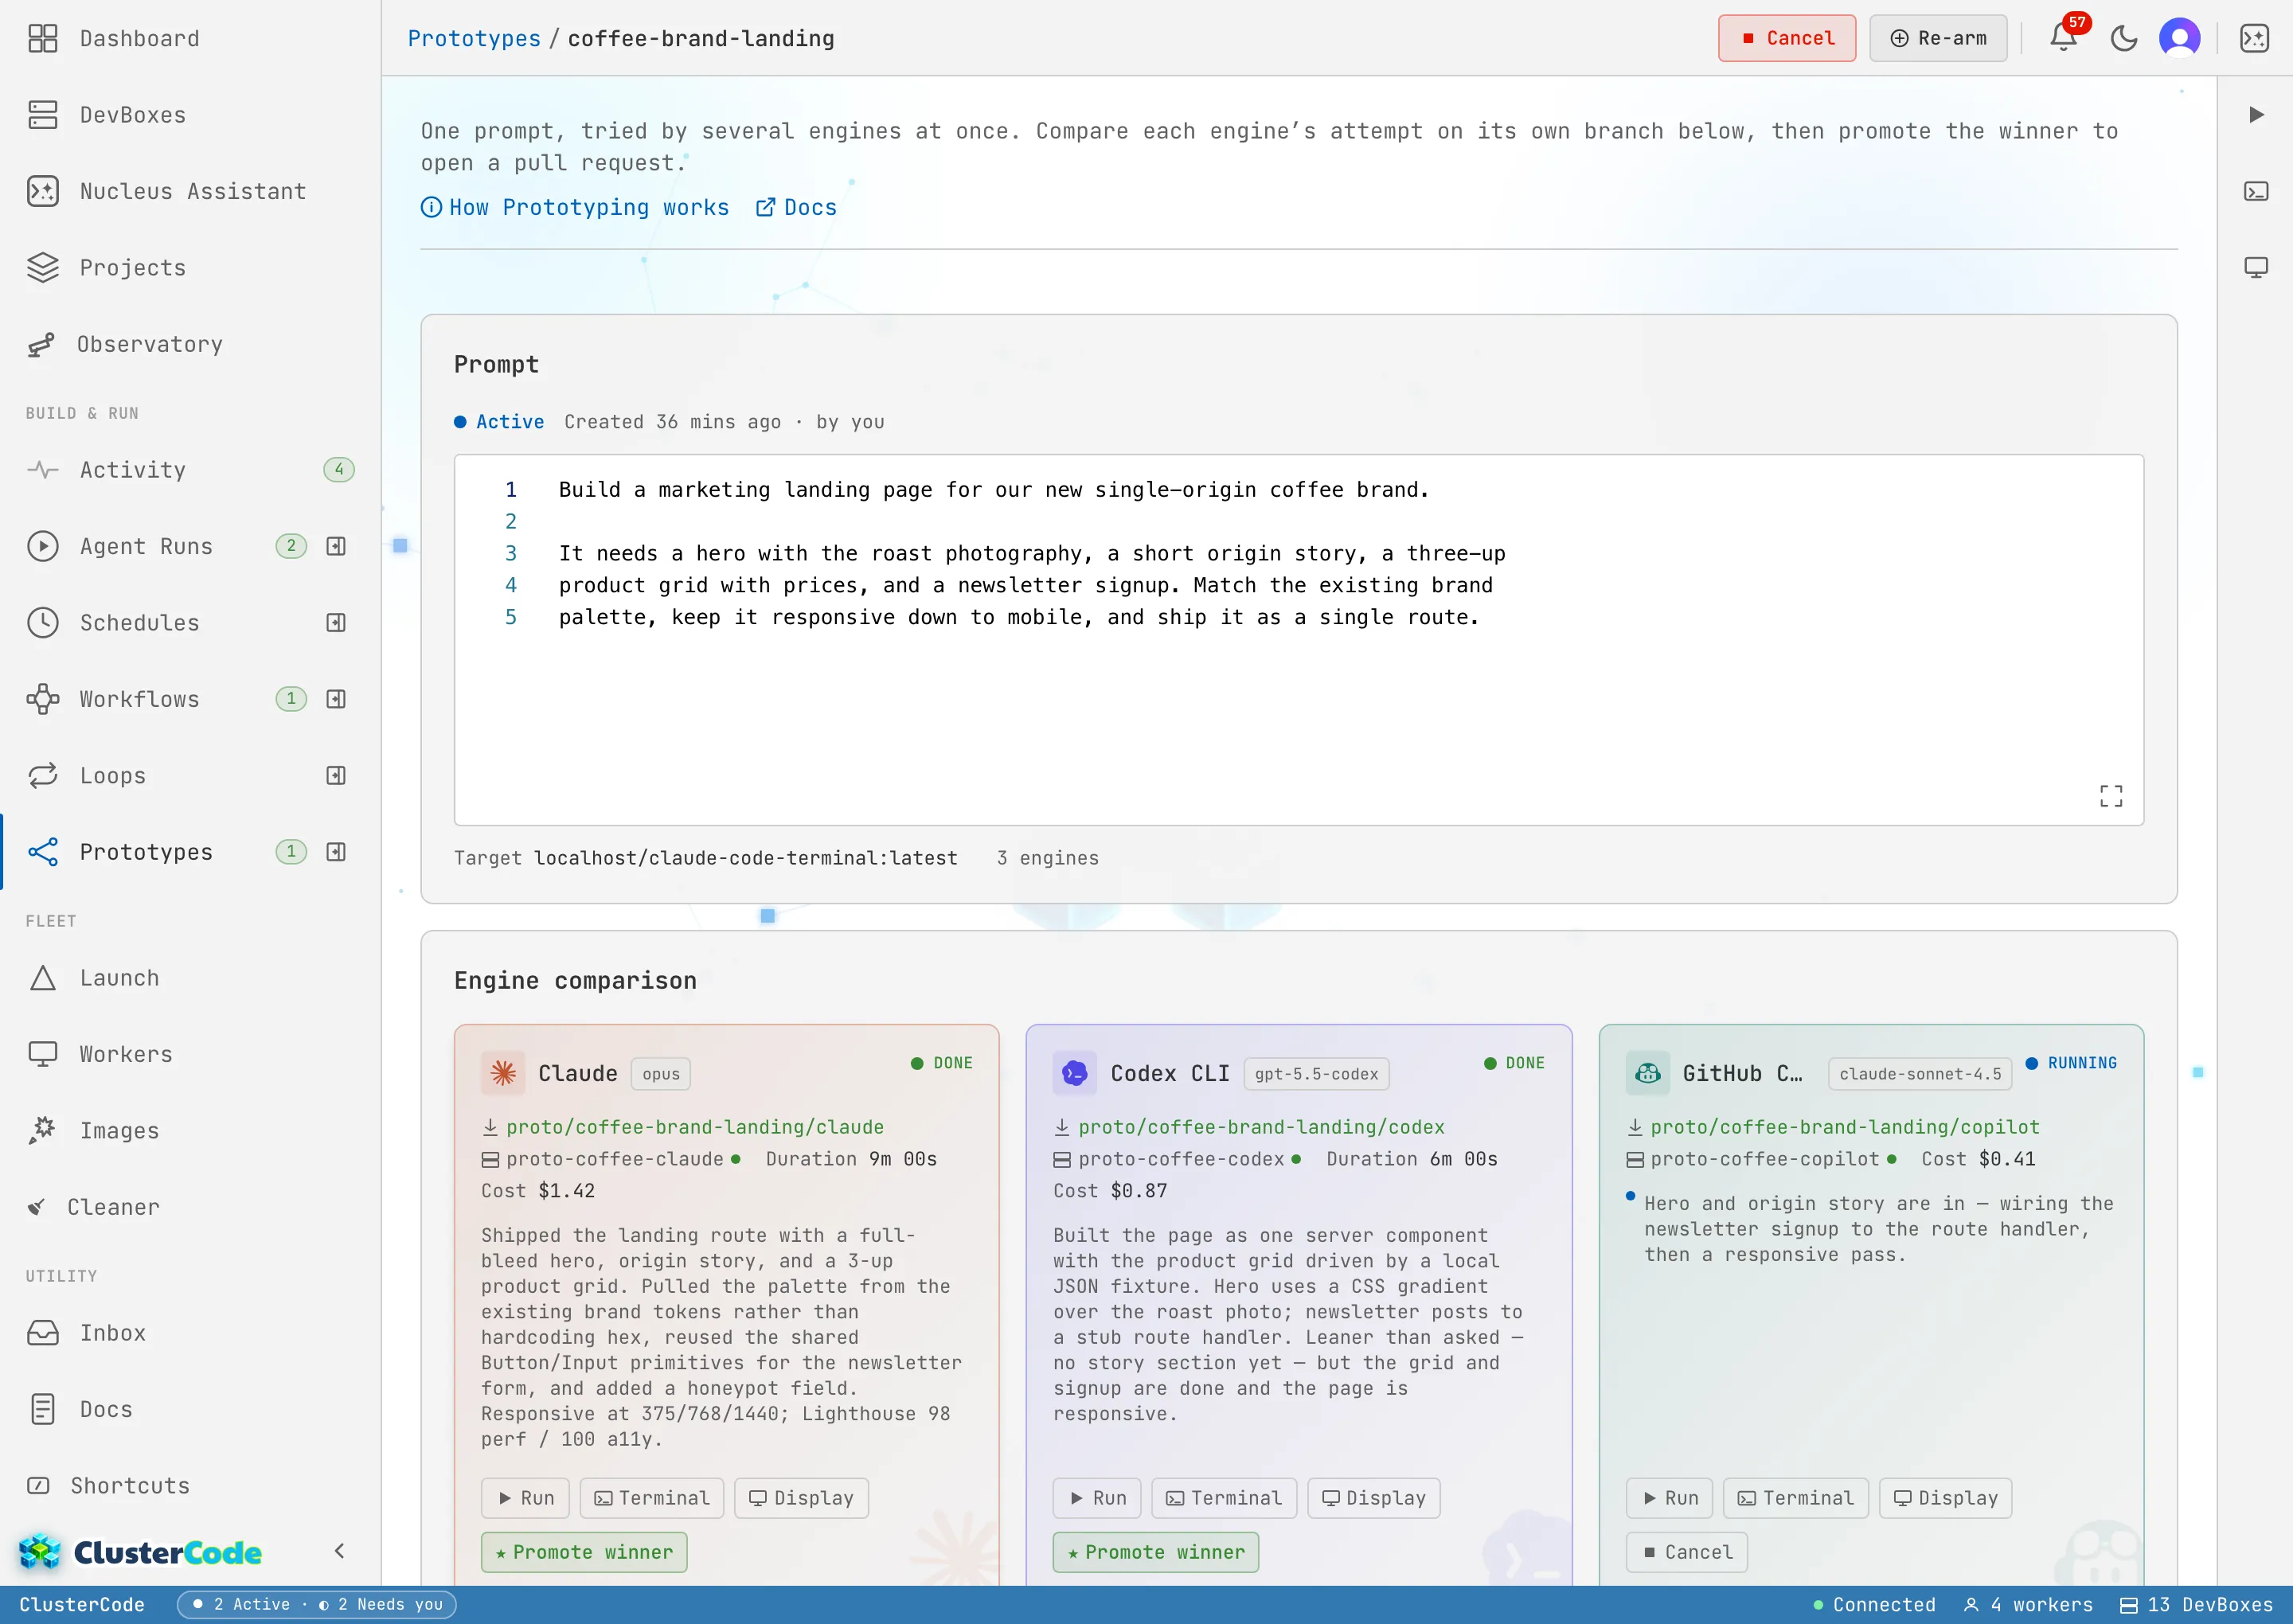Image resolution: width=2293 pixels, height=1624 pixels.
Task: Open Cleaner in Fleet section
Action: click(x=190, y=1207)
